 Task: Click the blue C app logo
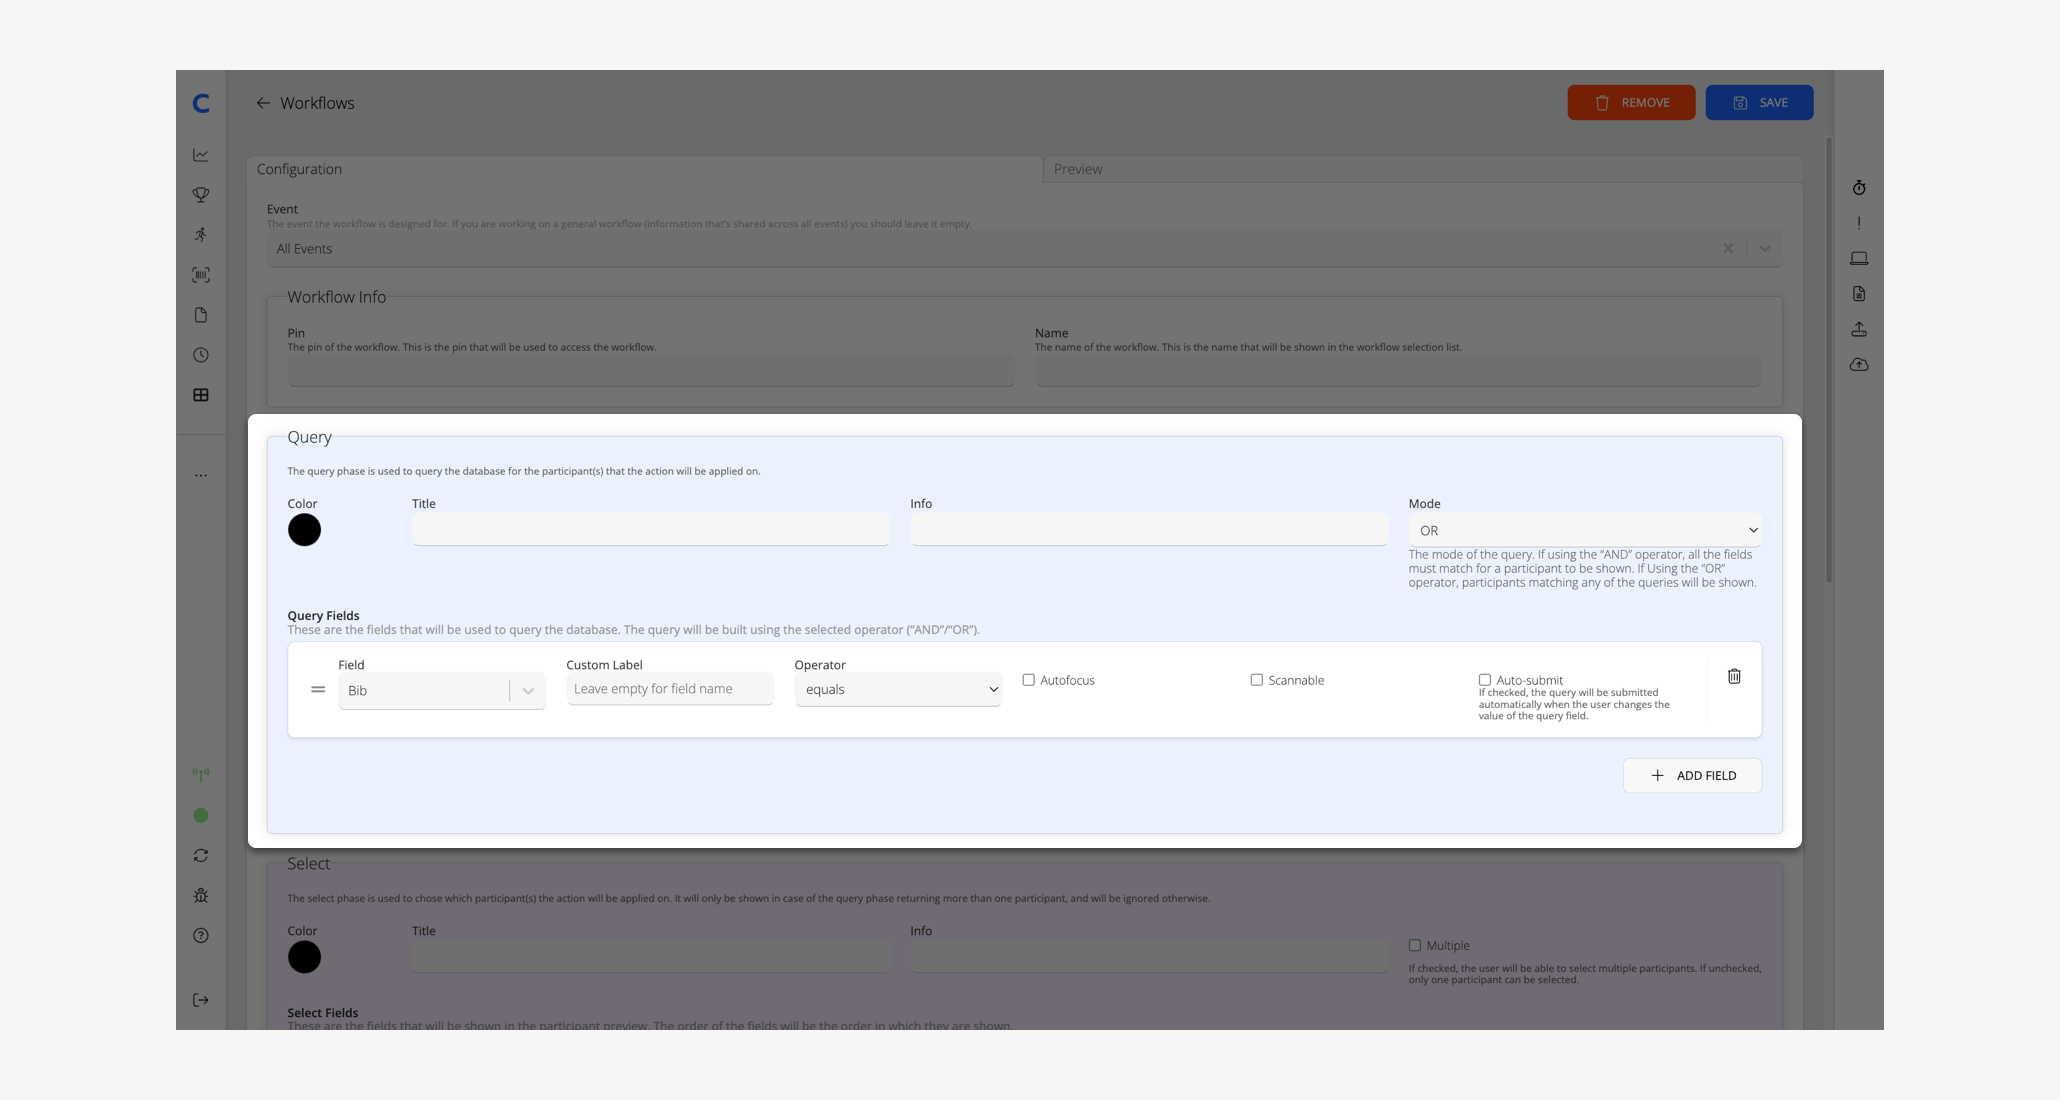click(201, 103)
